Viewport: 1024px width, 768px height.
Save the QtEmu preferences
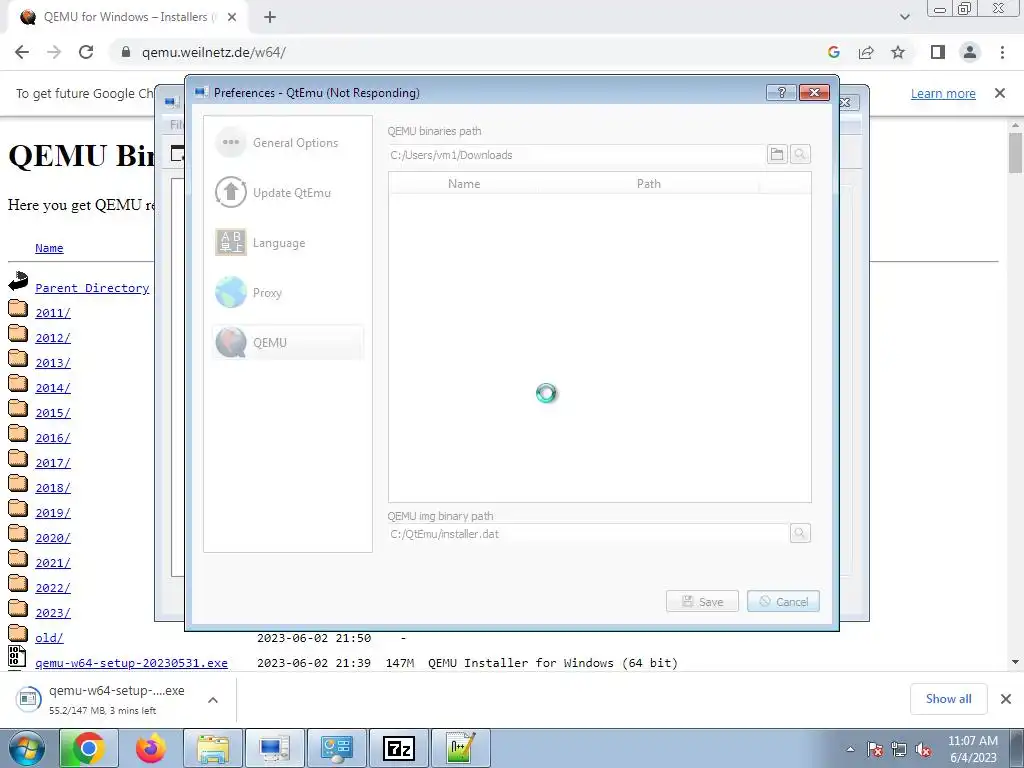(702, 601)
